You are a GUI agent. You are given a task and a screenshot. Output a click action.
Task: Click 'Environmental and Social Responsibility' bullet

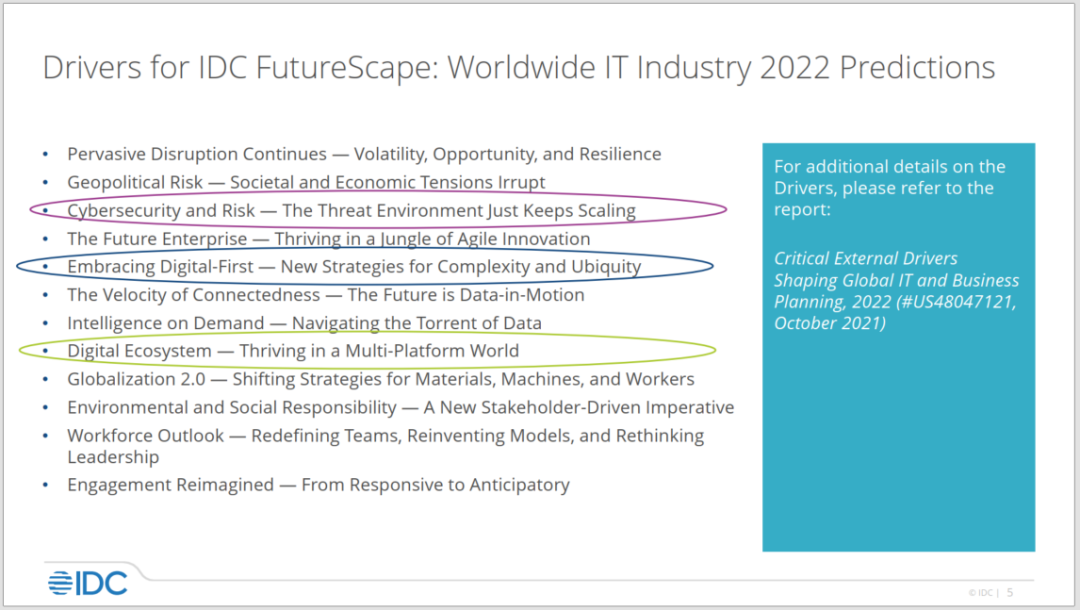pos(400,407)
